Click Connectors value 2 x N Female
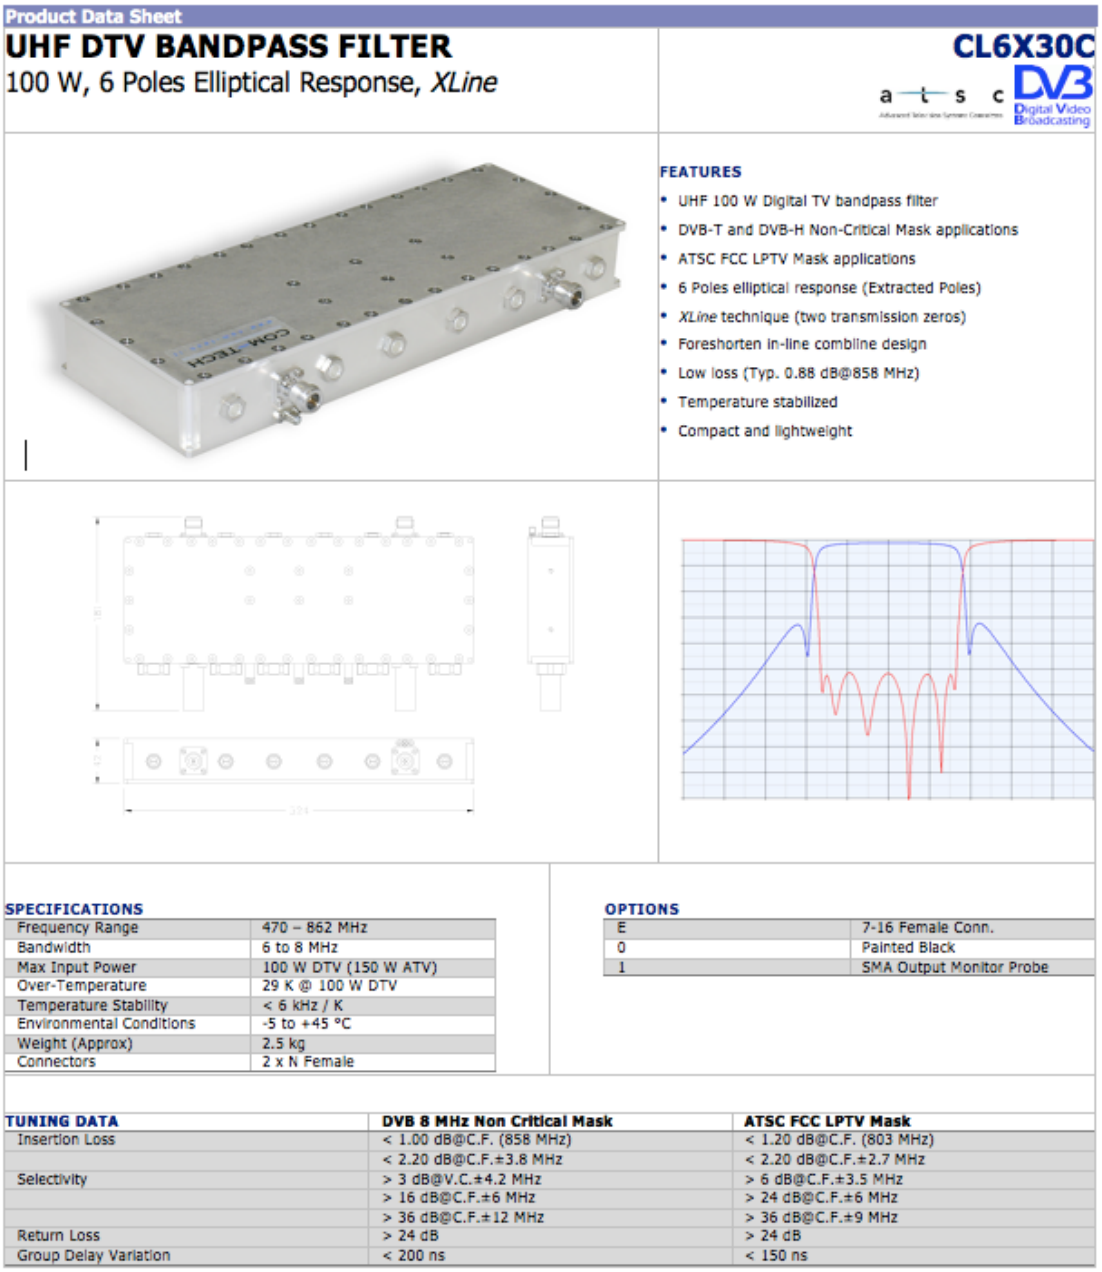 tap(308, 1062)
